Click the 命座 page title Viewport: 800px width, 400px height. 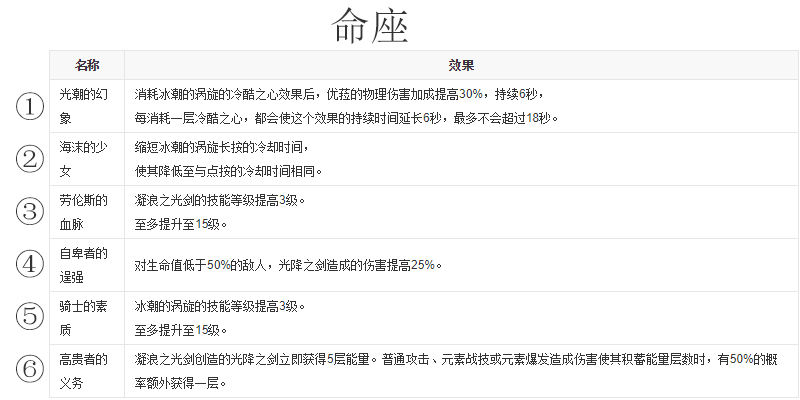[x=371, y=25]
